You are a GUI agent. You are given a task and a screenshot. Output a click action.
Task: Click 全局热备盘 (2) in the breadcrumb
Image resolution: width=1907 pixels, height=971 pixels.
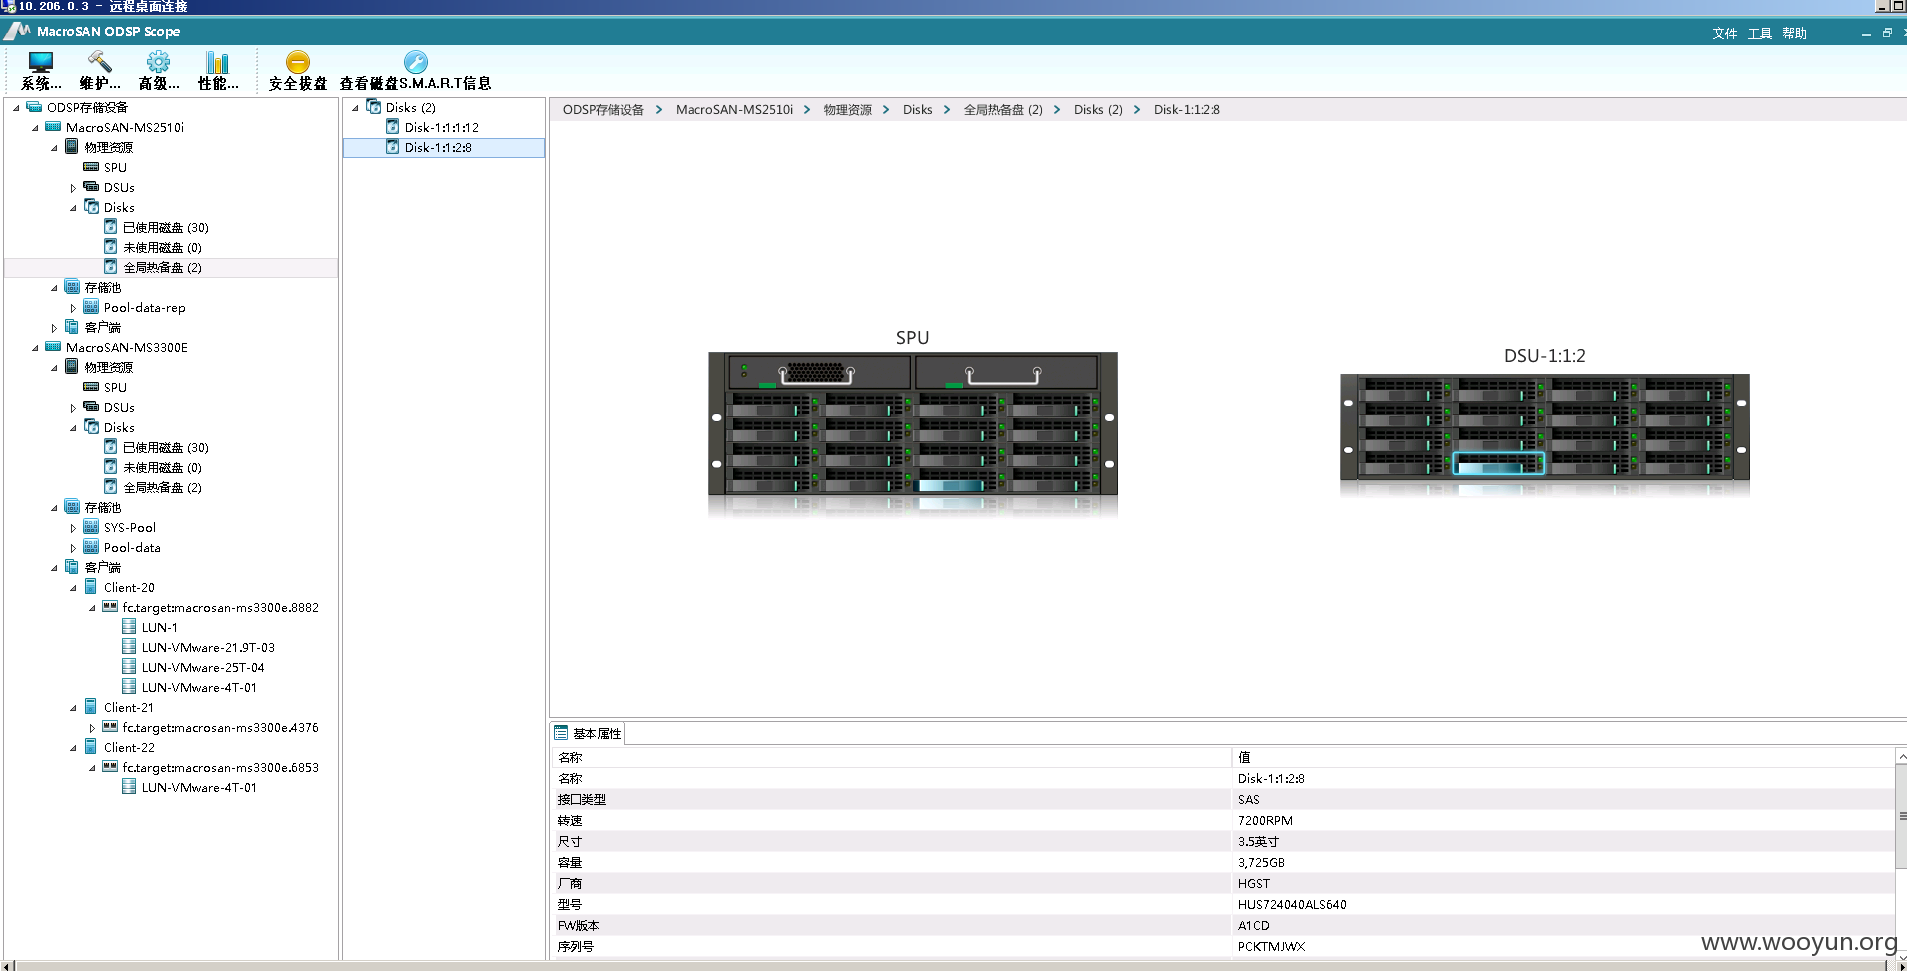1003,110
